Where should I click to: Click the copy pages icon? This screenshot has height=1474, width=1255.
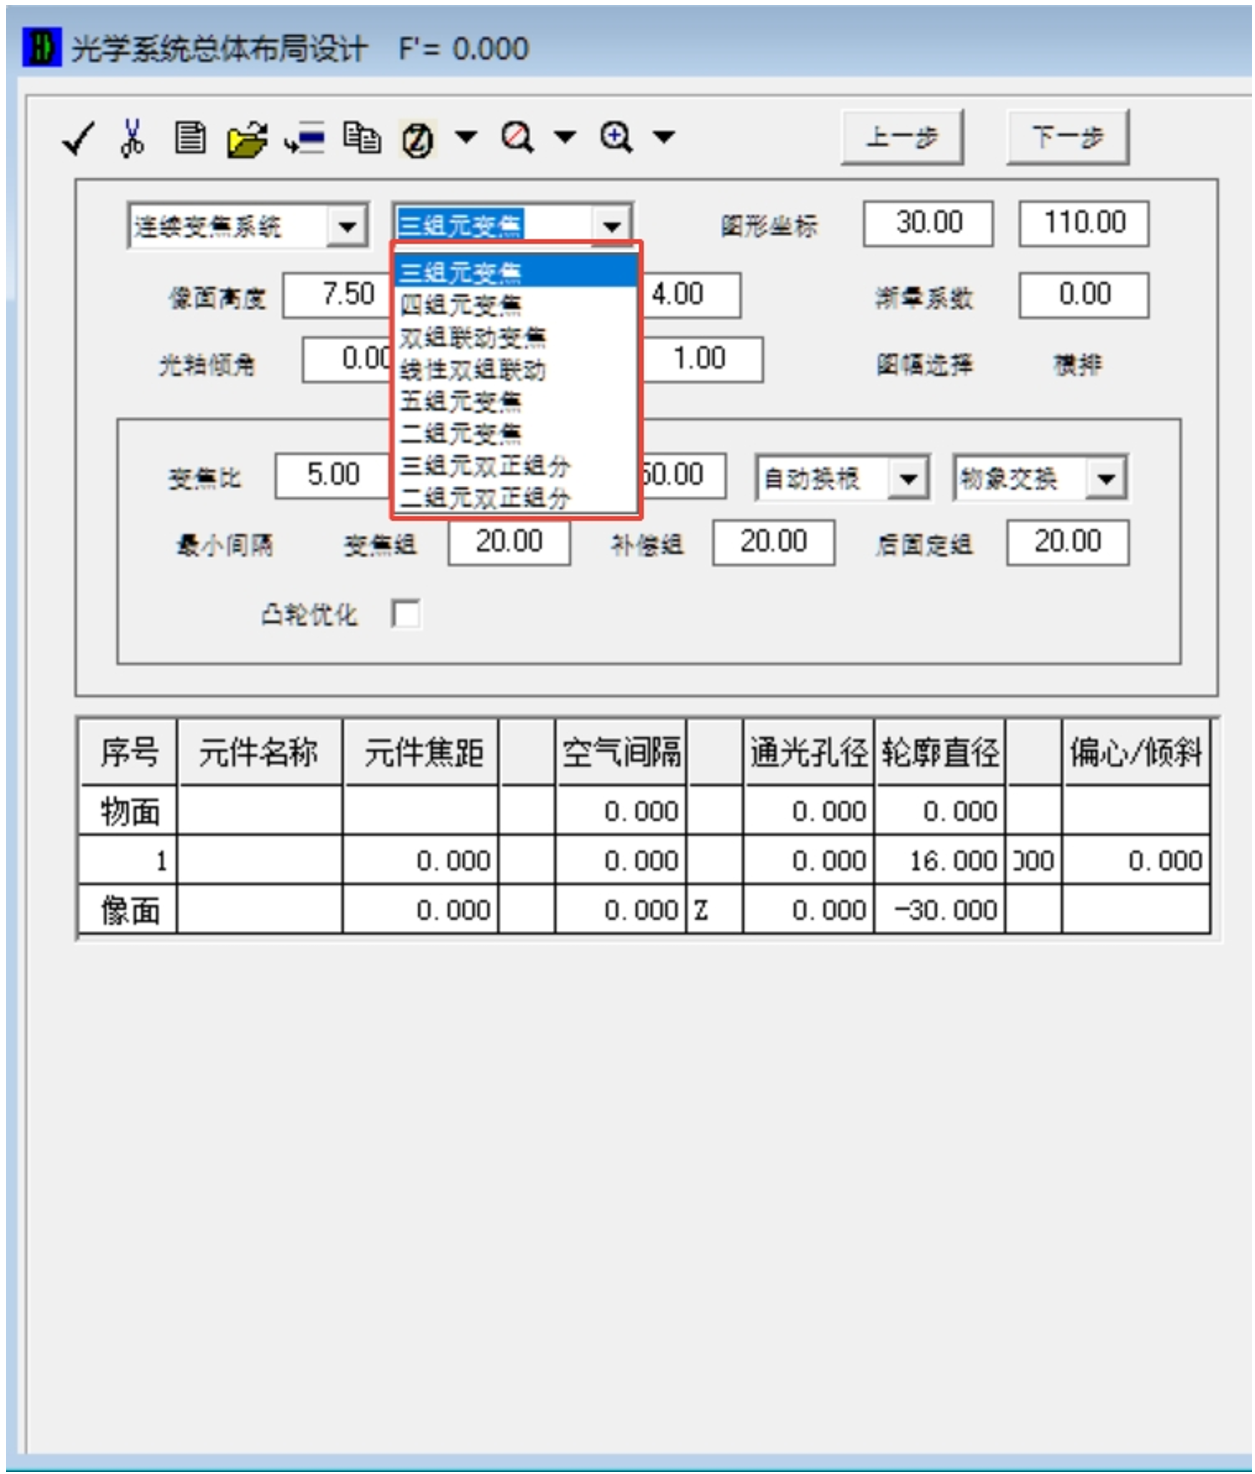[x=362, y=138]
